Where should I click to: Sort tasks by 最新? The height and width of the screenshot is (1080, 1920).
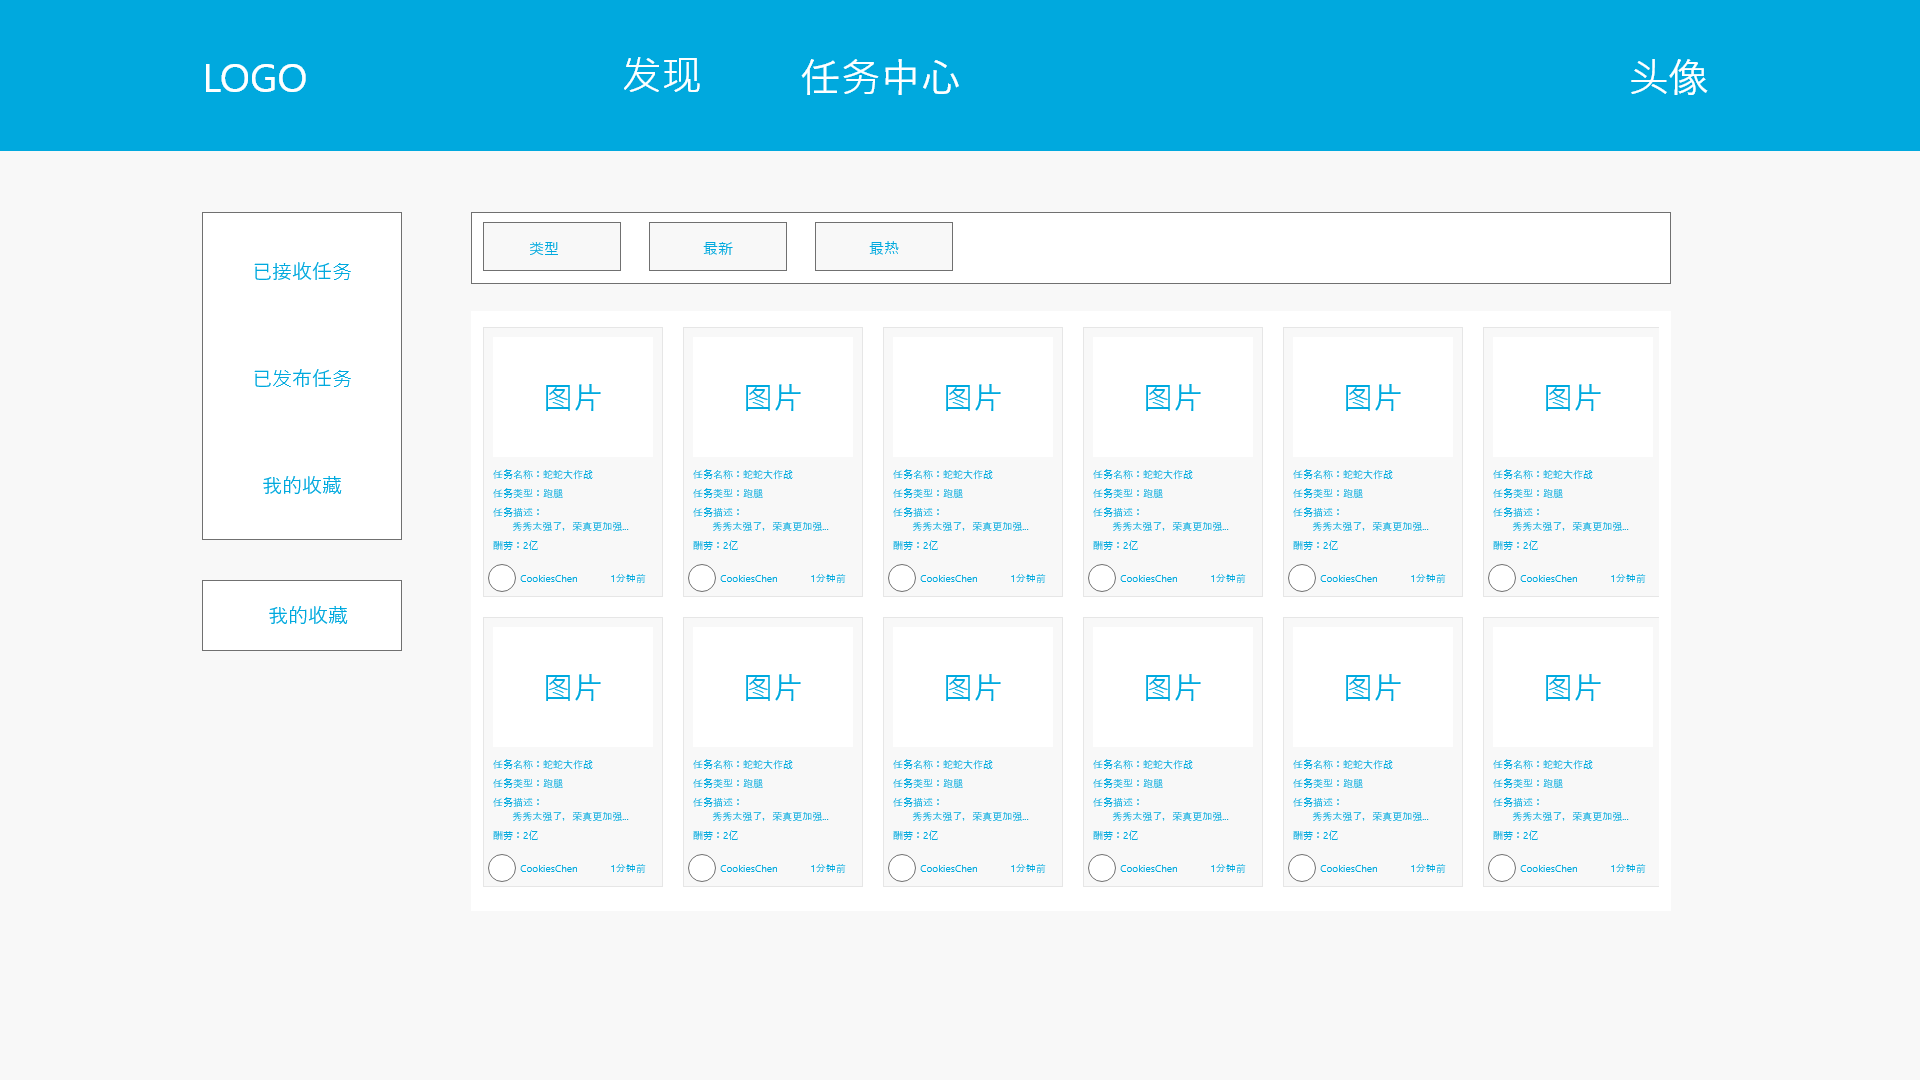(718, 246)
